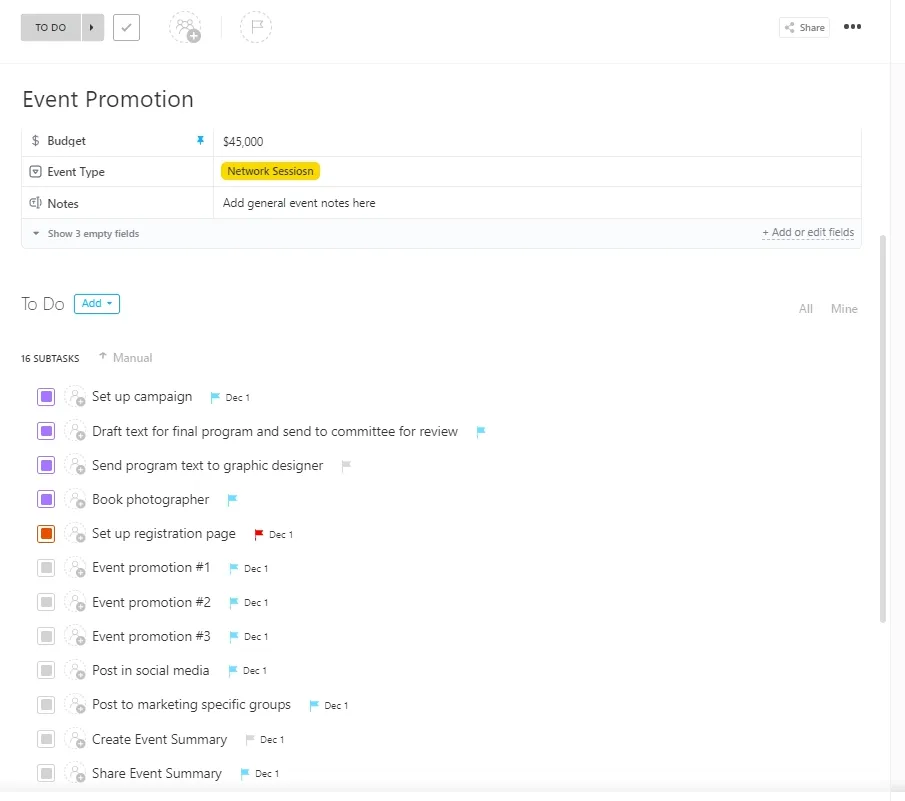This screenshot has width=905, height=801.
Task: Click the flag on Event promotion #2
Action: [233, 602]
